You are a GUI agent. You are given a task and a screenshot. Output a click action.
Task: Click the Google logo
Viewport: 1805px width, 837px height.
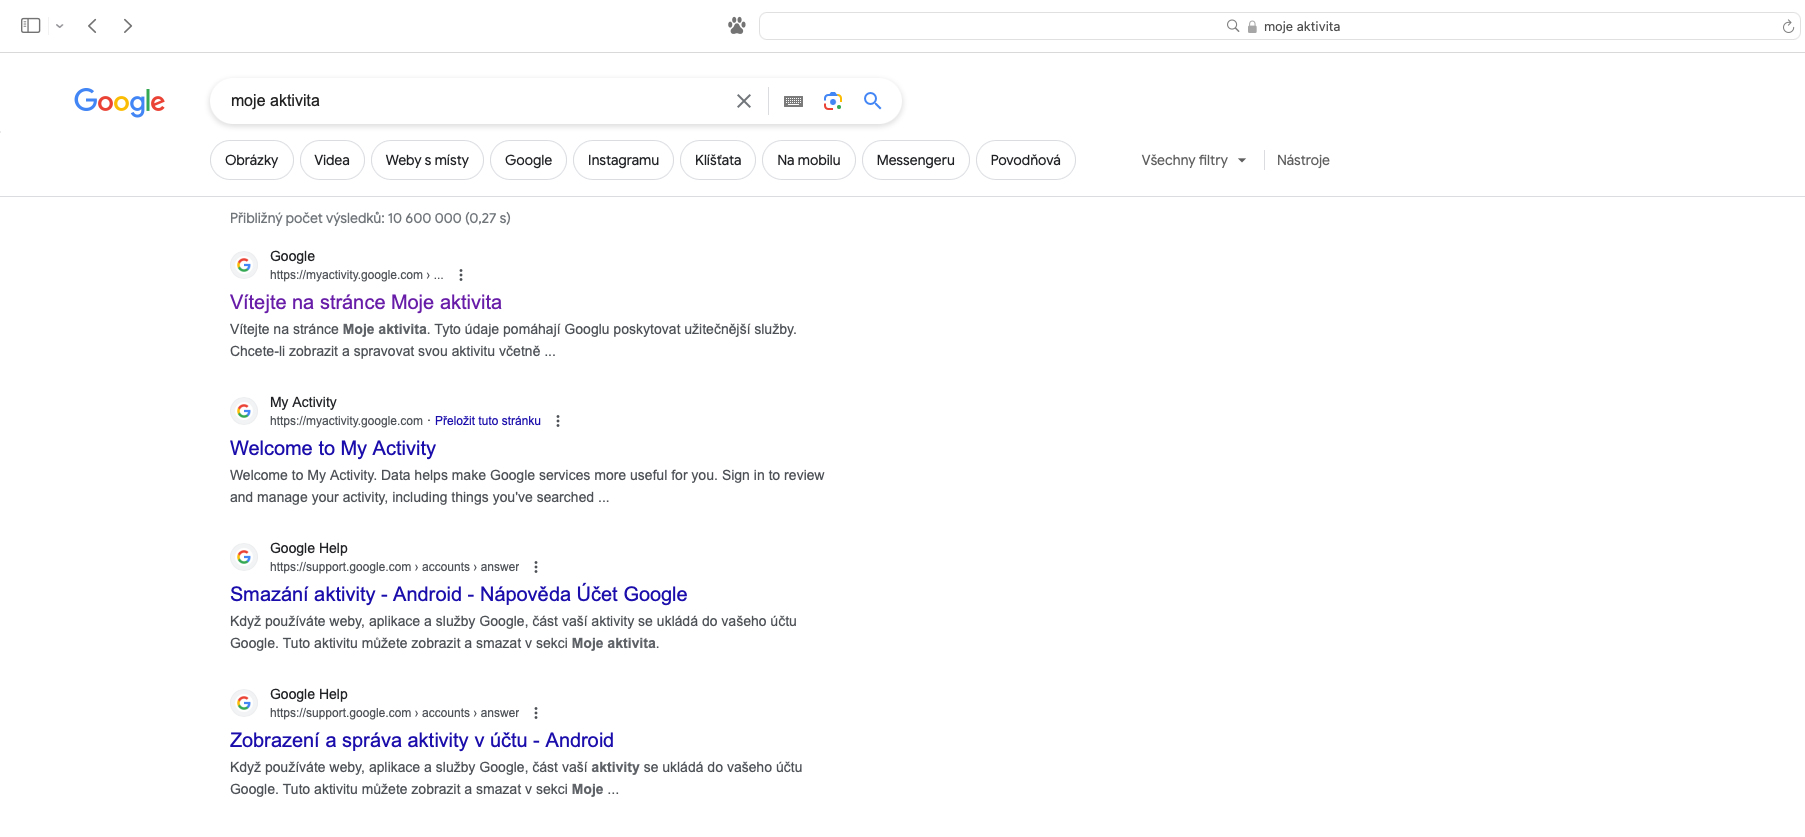pos(119,101)
